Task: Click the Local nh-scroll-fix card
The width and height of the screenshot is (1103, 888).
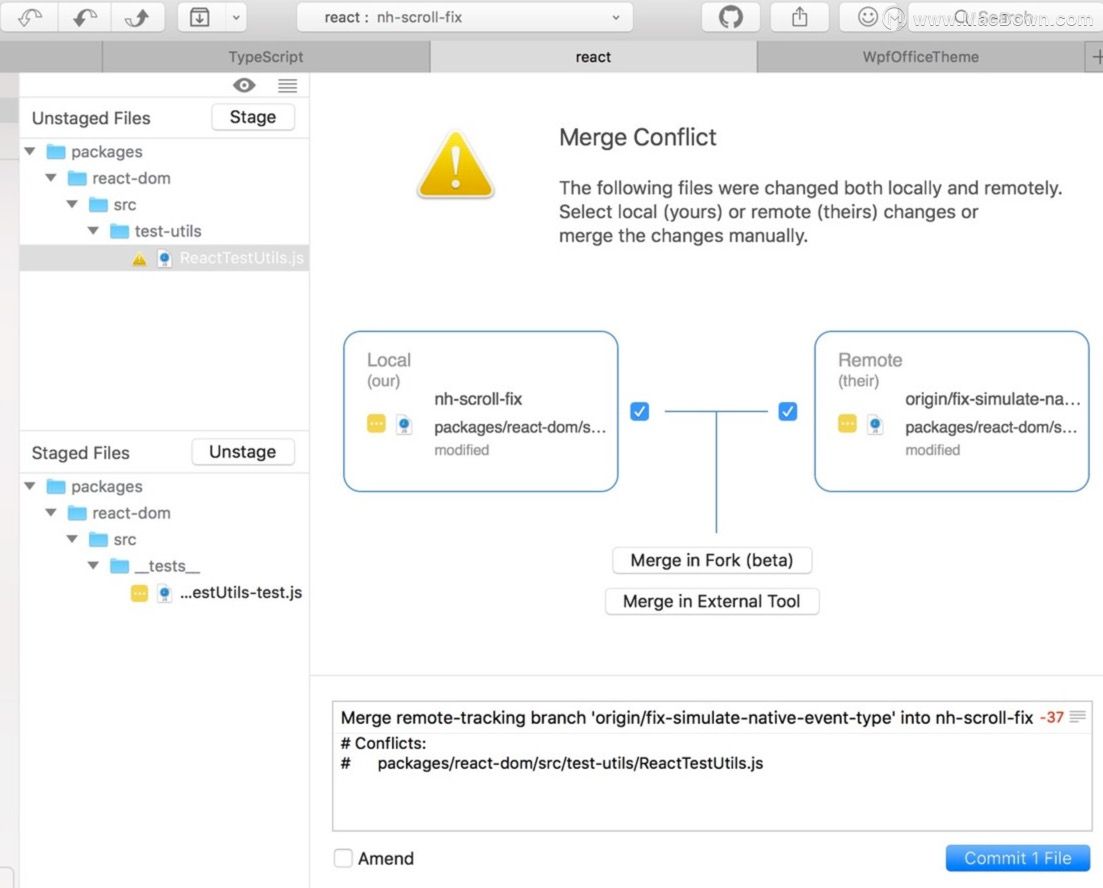Action: (x=480, y=412)
